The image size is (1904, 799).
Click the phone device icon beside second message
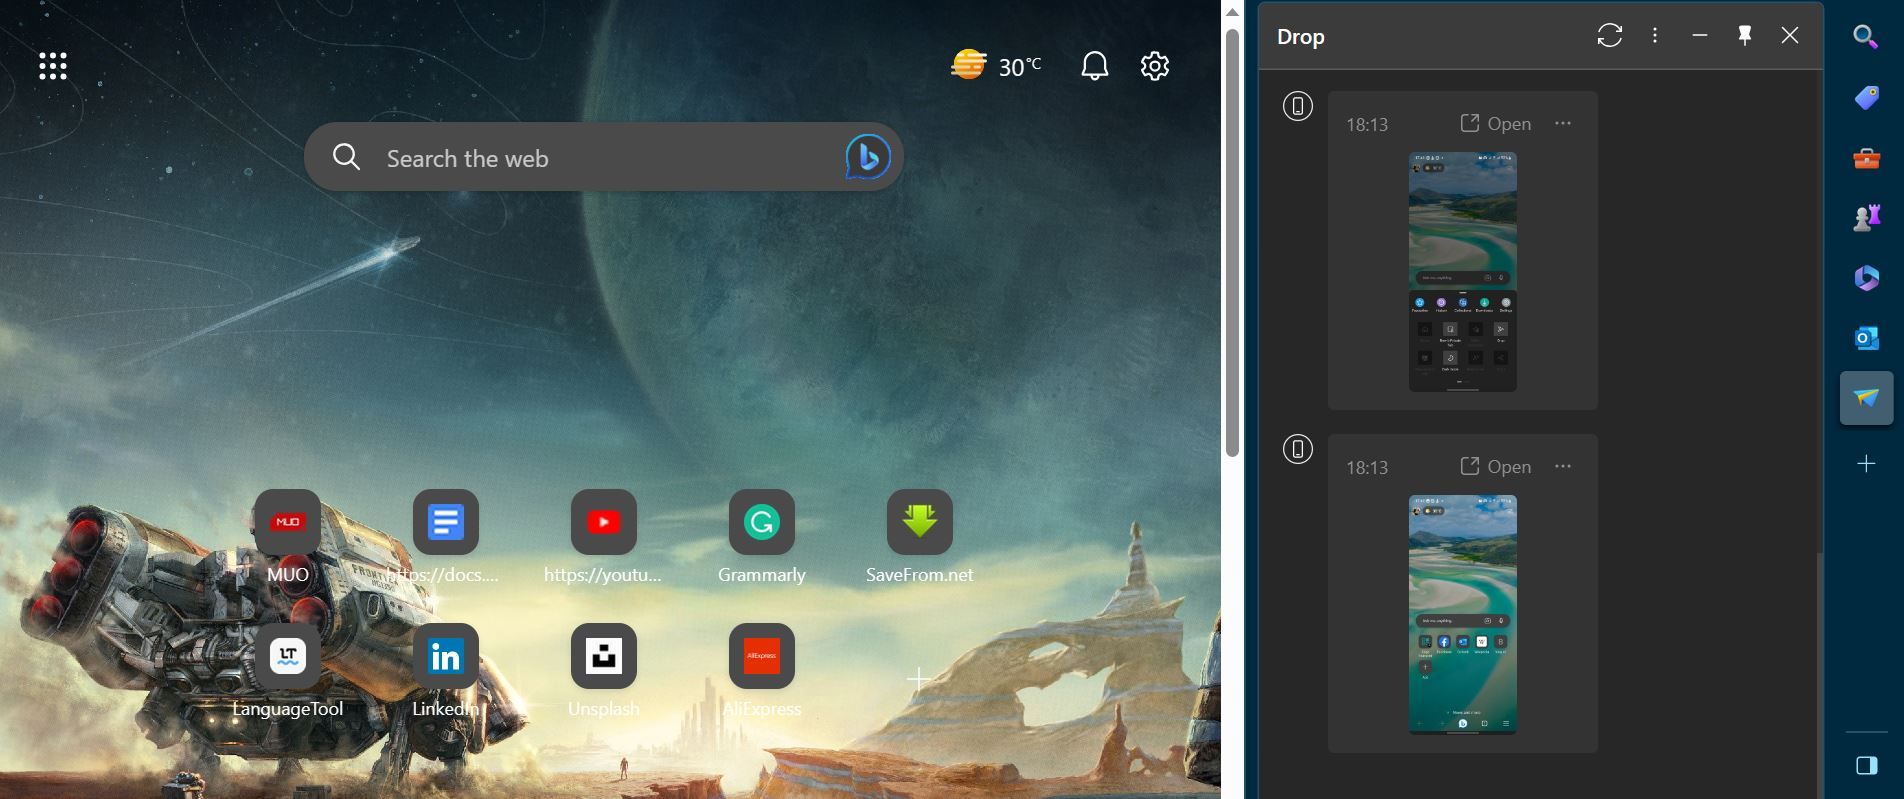pos(1298,449)
